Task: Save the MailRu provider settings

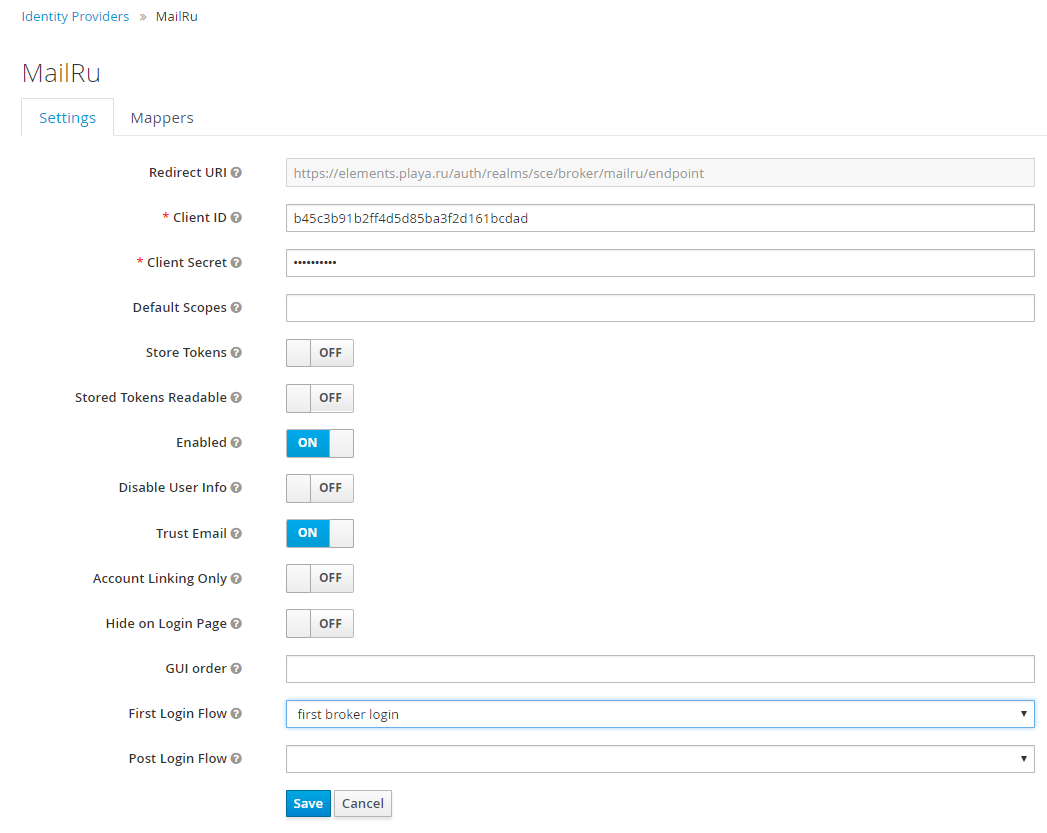Action: (x=308, y=803)
